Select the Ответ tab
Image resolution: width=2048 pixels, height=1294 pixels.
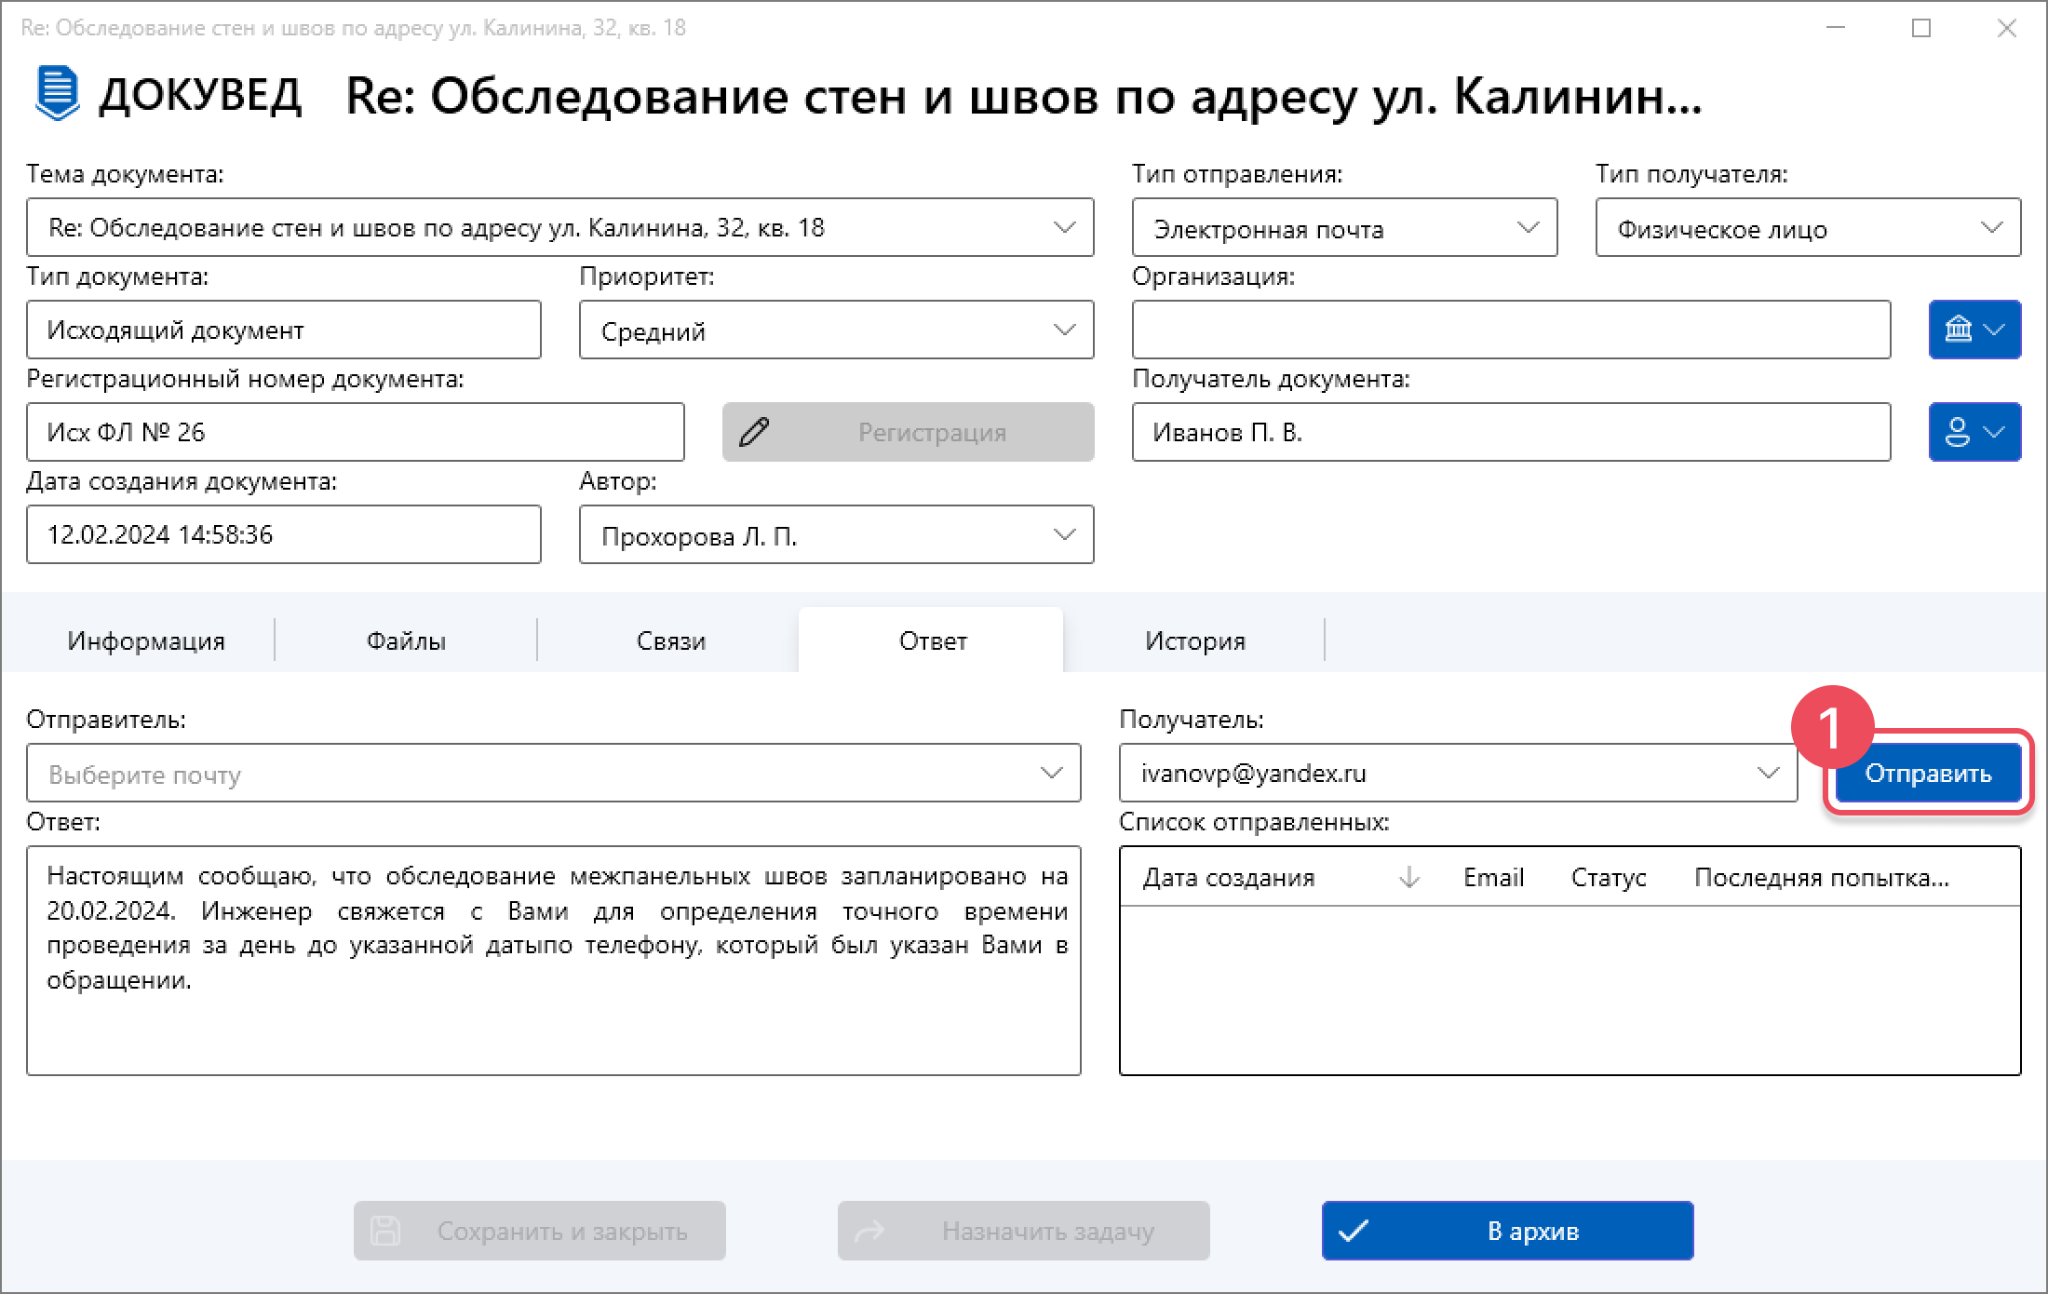(x=932, y=640)
